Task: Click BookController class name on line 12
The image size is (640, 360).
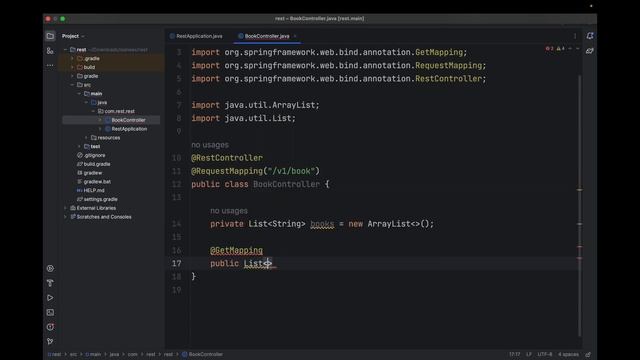Action: (286, 184)
